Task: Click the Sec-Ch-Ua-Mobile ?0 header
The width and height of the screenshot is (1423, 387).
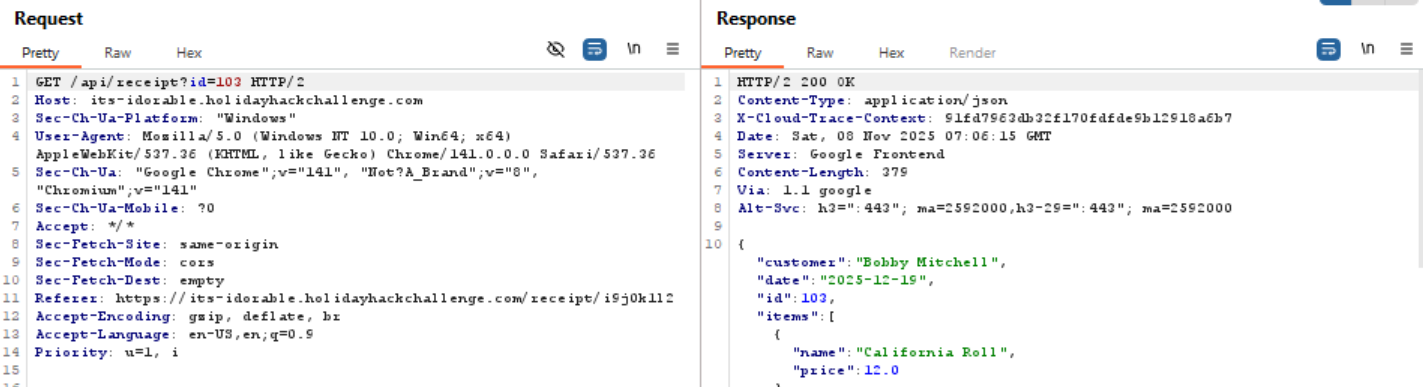Action: point(125,208)
